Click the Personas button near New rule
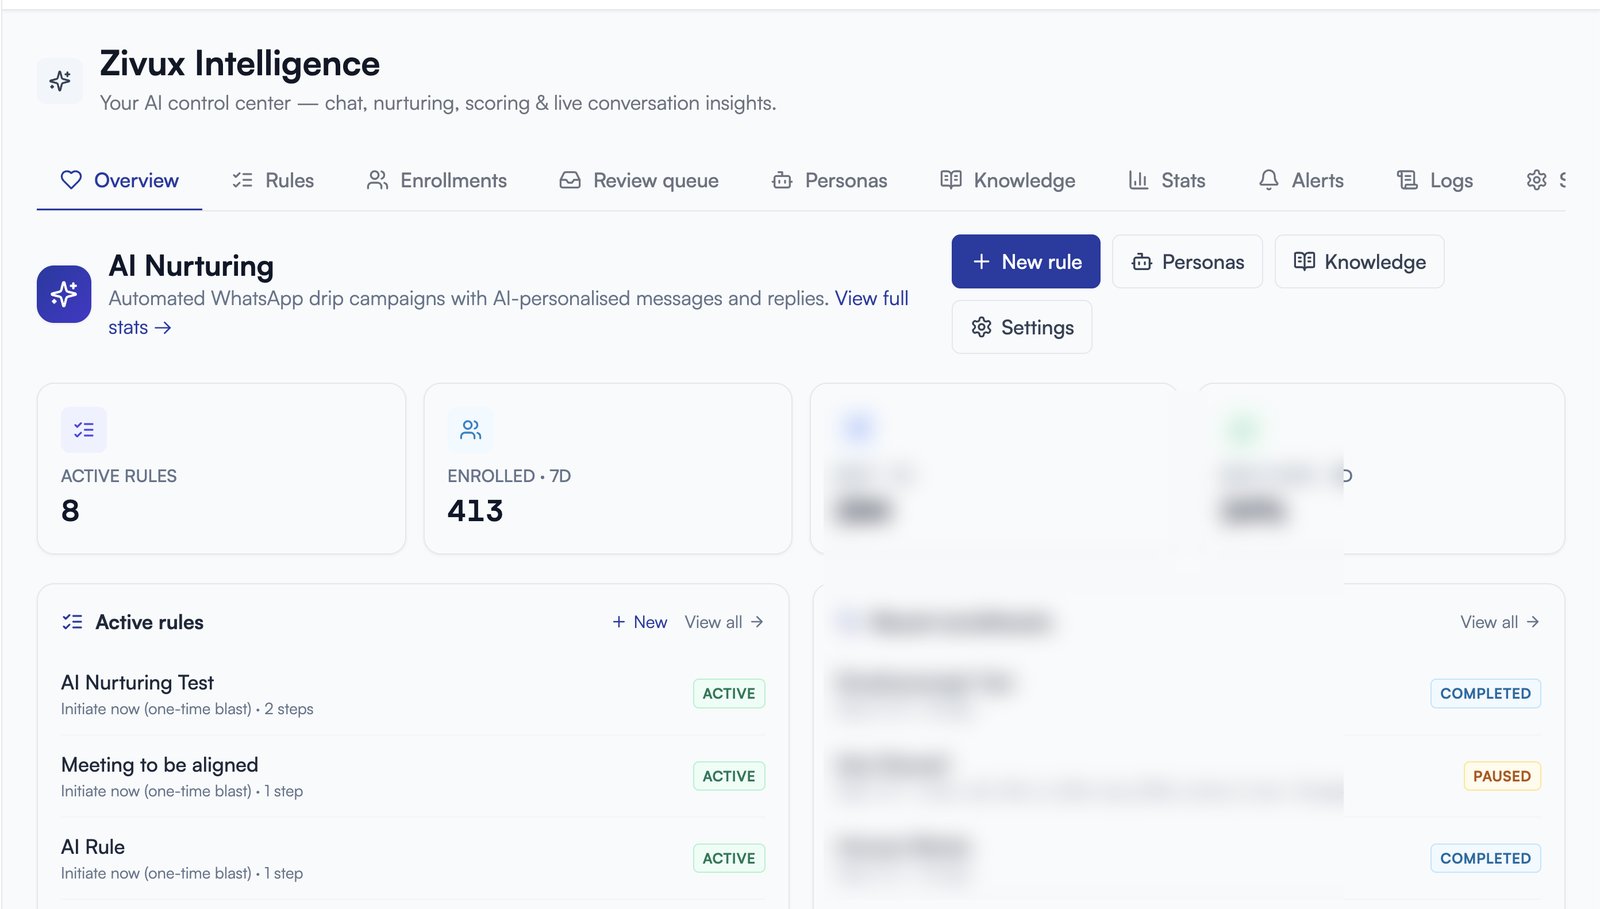 (x=1188, y=262)
